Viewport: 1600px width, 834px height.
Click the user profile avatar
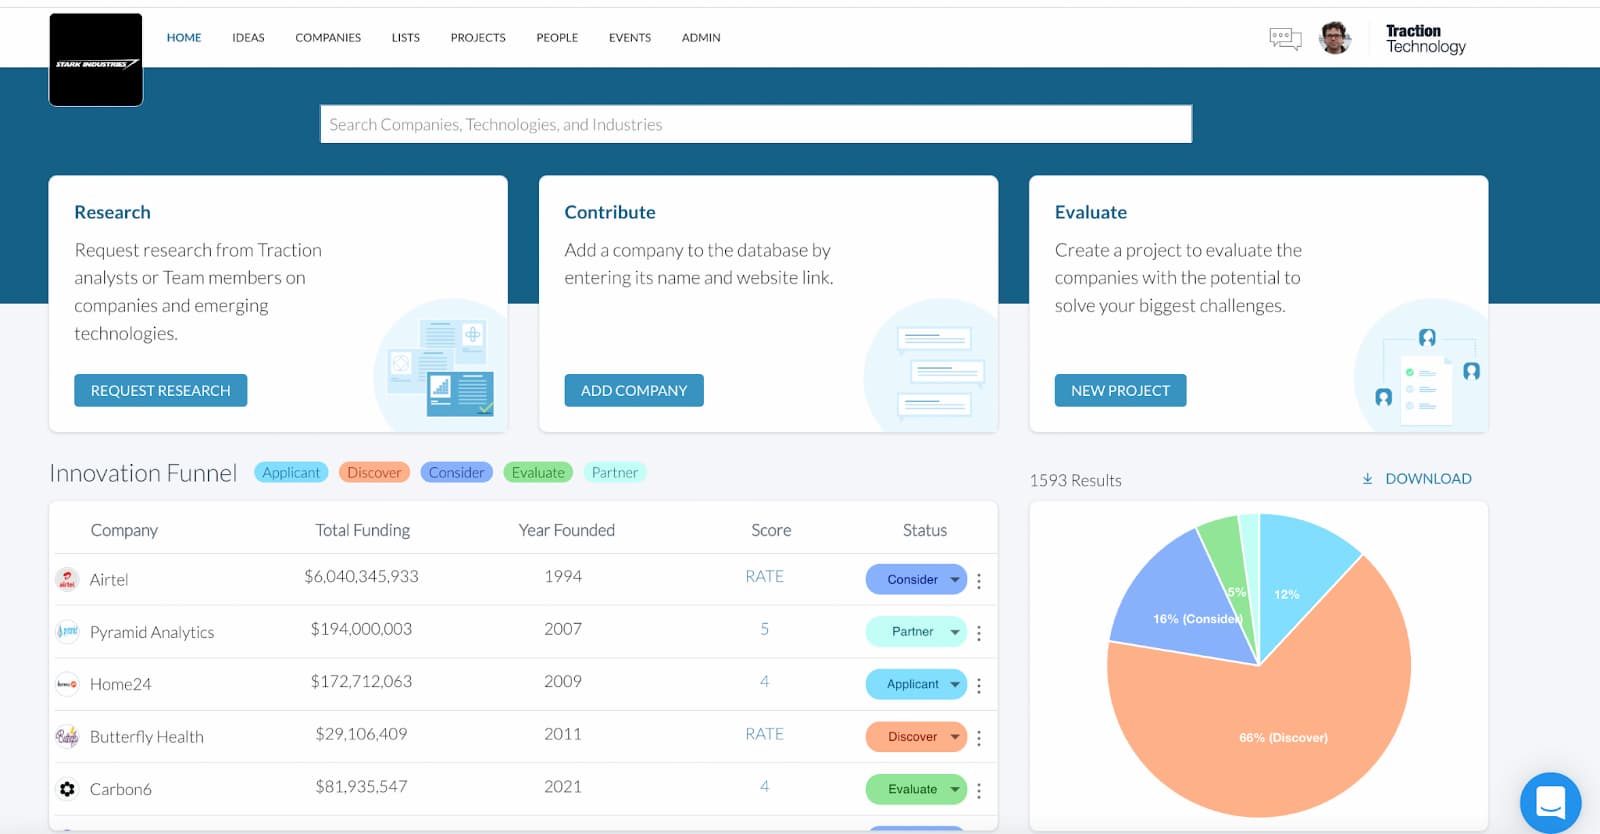(1335, 38)
